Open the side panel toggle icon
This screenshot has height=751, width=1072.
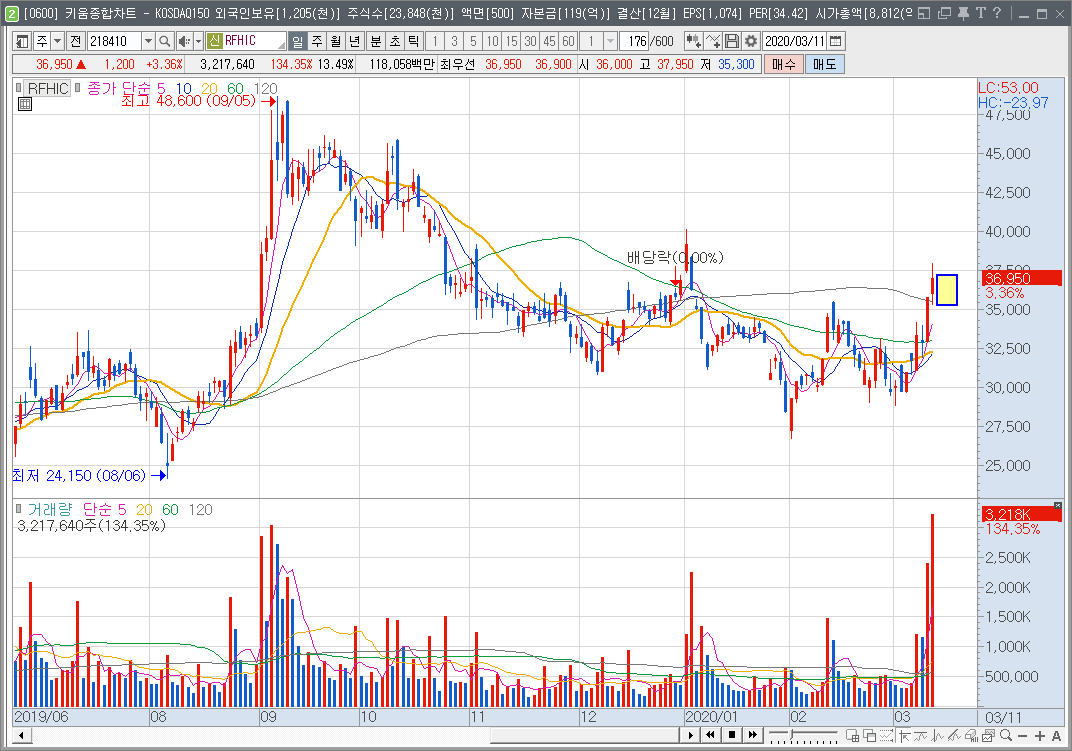click(x=22, y=42)
